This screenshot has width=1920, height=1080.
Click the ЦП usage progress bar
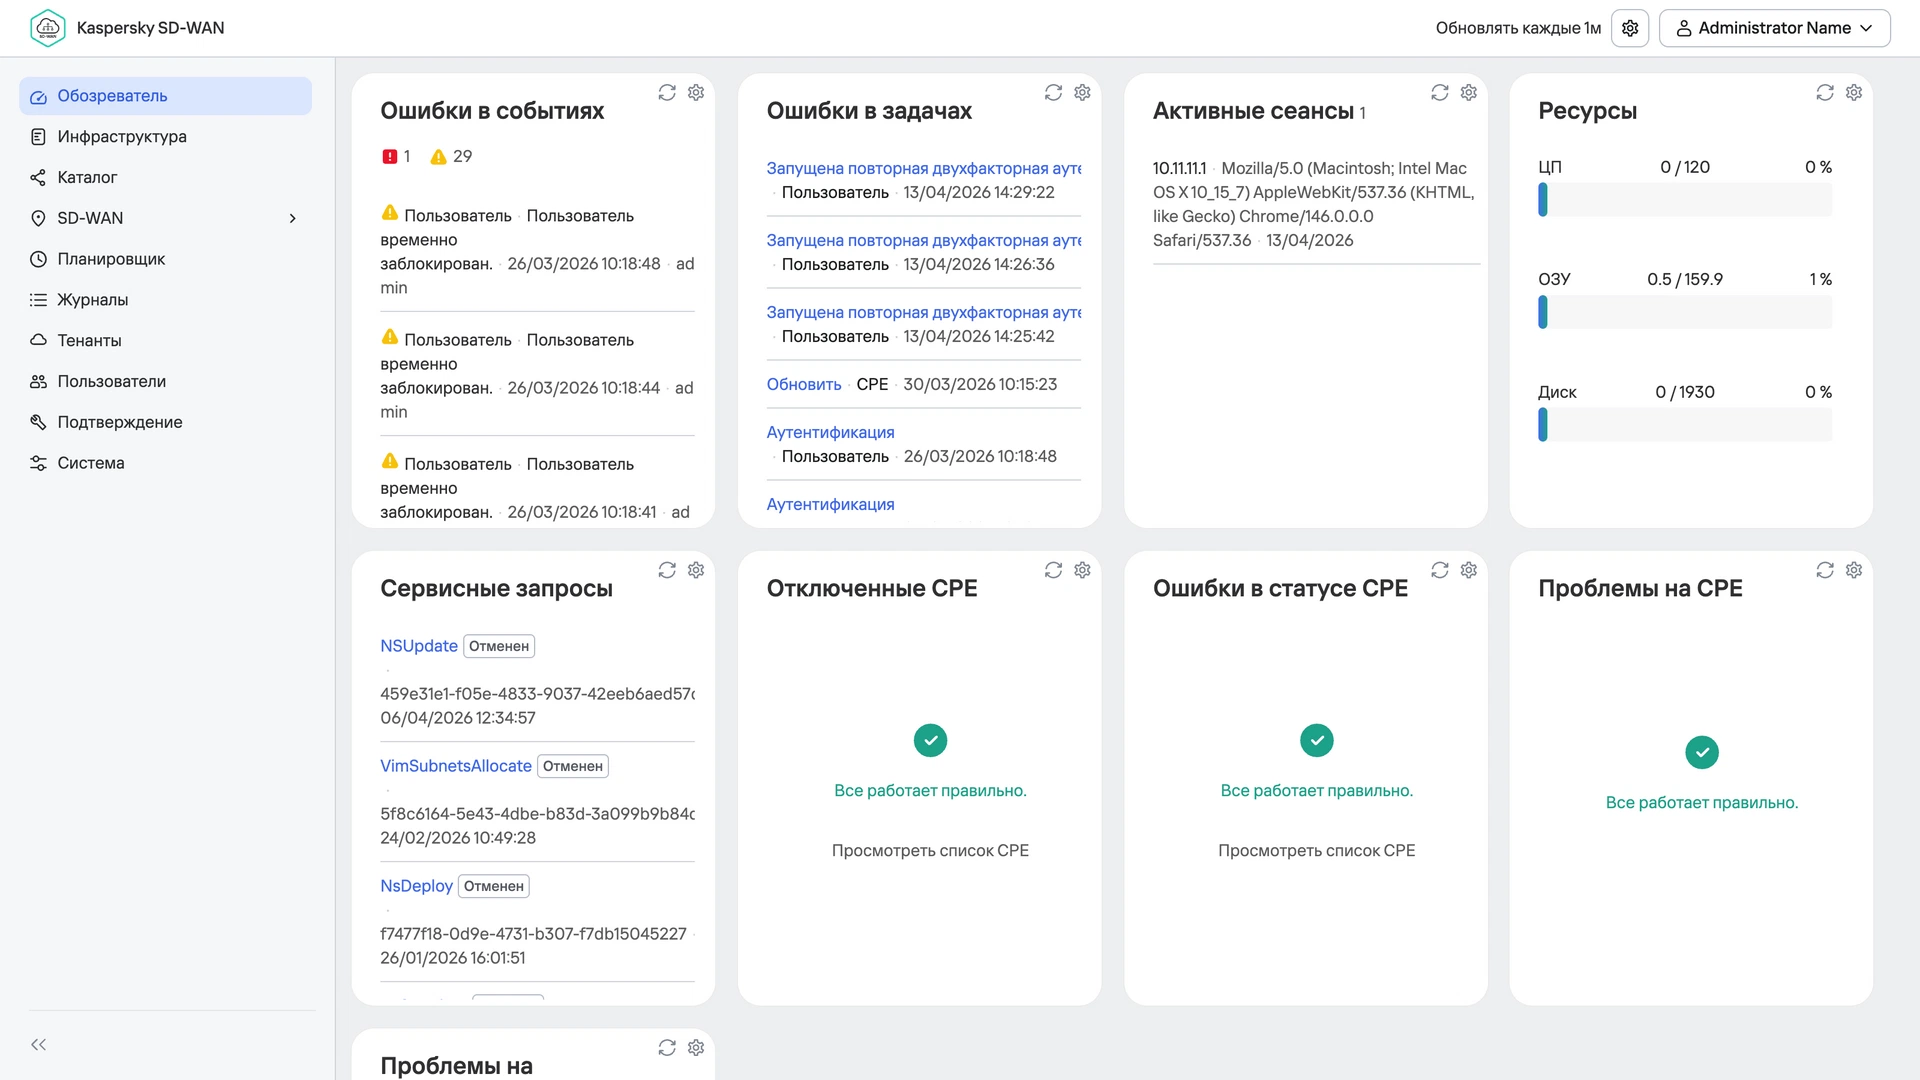click(x=1685, y=200)
